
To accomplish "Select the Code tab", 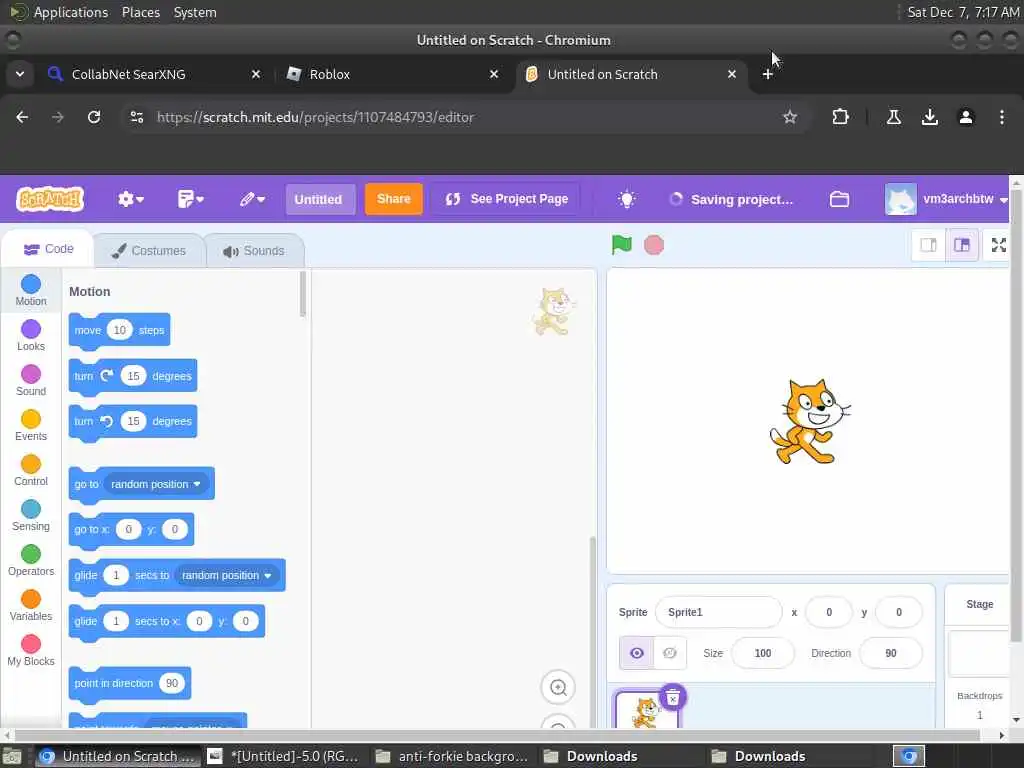I will coord(48,249).
